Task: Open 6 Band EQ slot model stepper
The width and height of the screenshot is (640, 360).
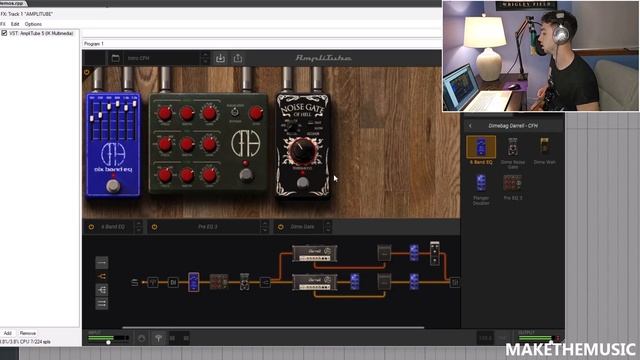Action: (x=138, y=227)
